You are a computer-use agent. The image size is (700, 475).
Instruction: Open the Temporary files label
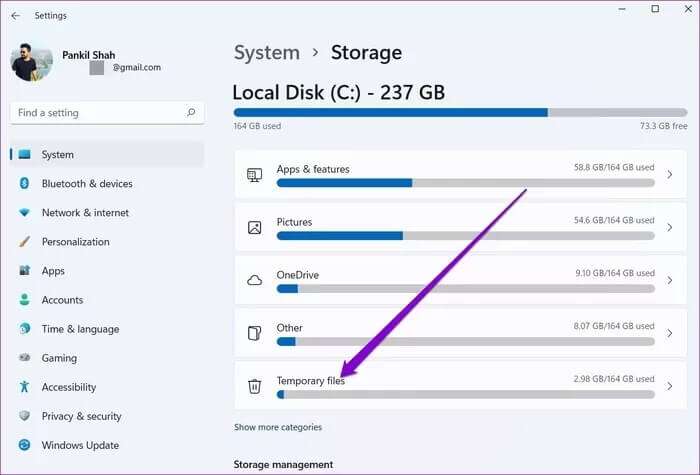click(x=311, y=381)
